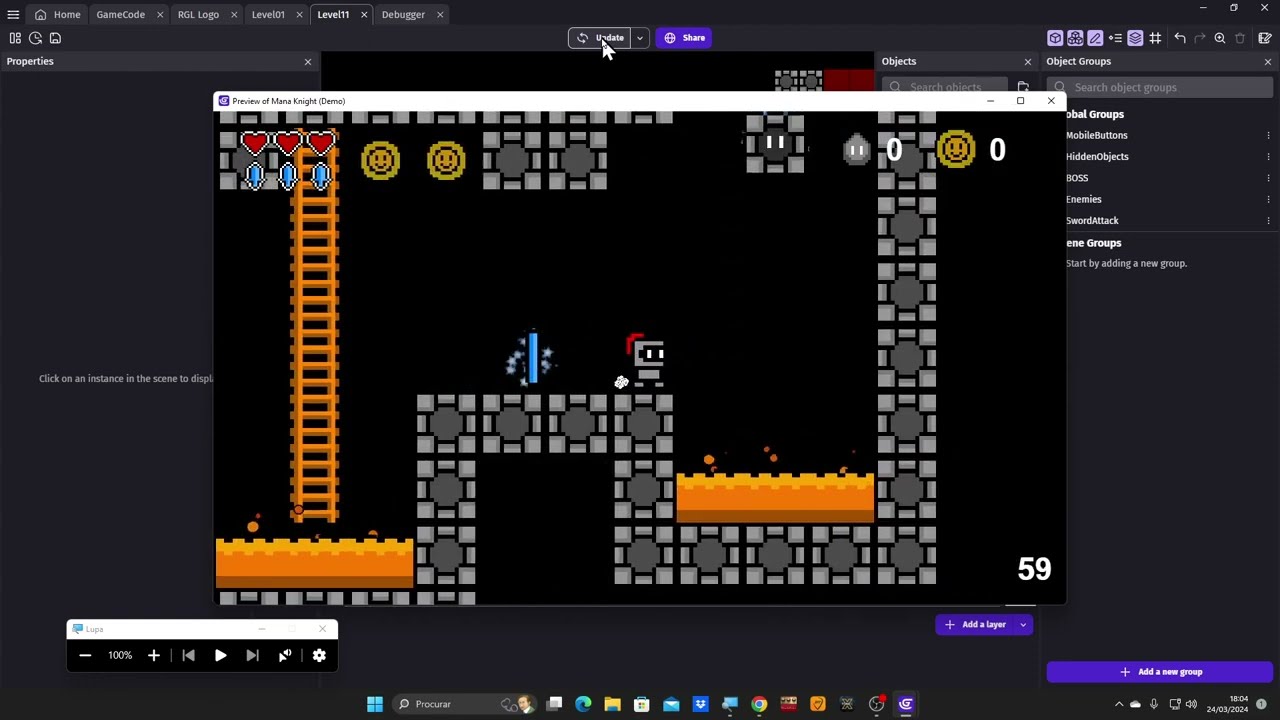Image resolution: width=1280 pixels, height=720 pixels.
Task: Open the zoom magnifier icon
Action: 1220,38
